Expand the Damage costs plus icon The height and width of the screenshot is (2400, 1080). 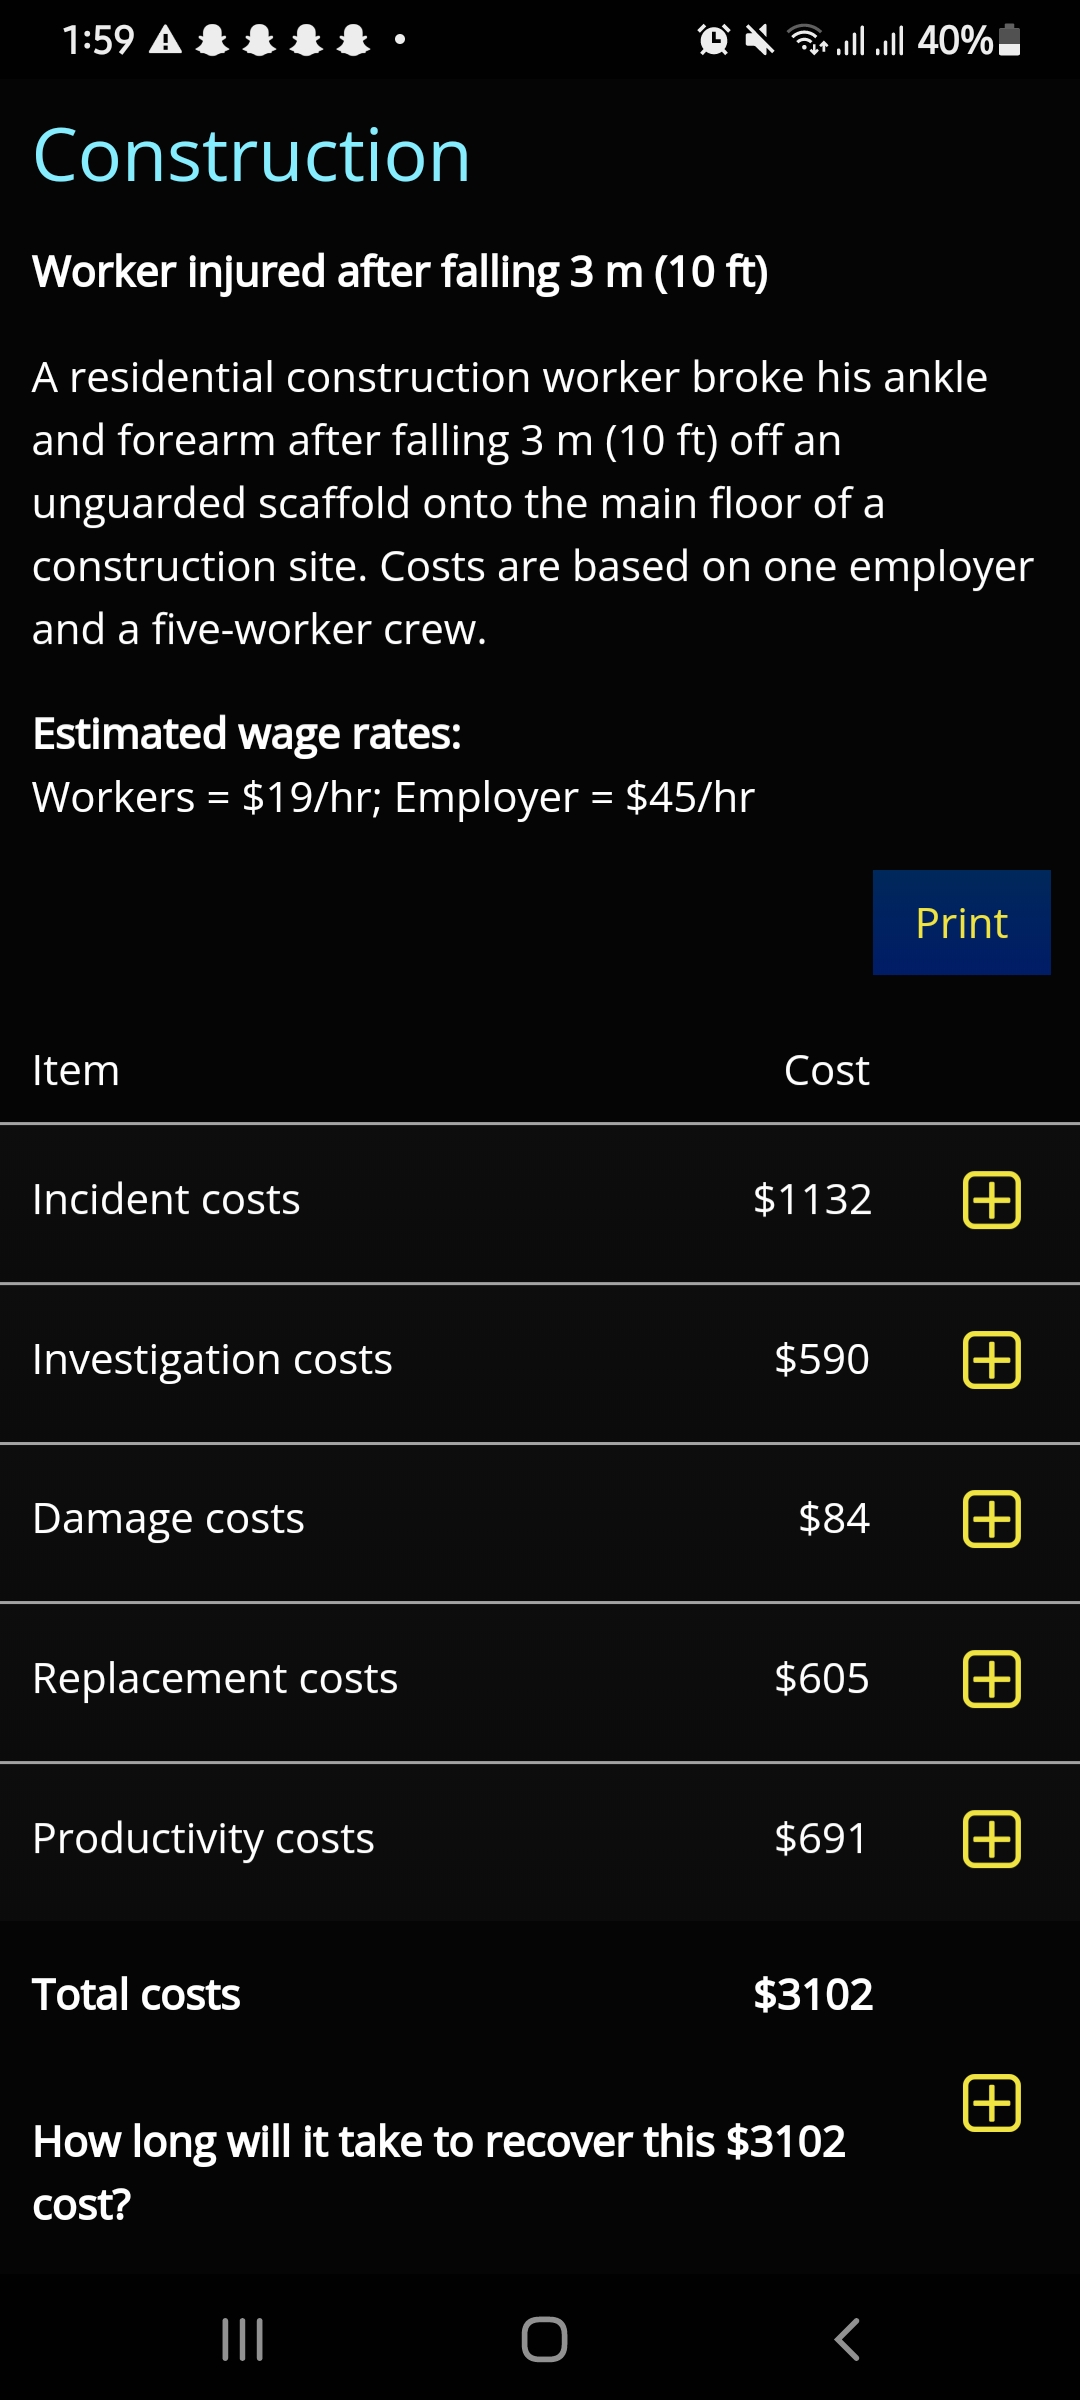991,1519
